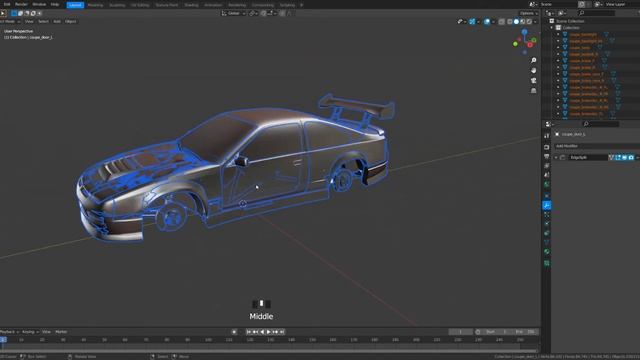
Task: Open the Window menu
Action: 39,4
